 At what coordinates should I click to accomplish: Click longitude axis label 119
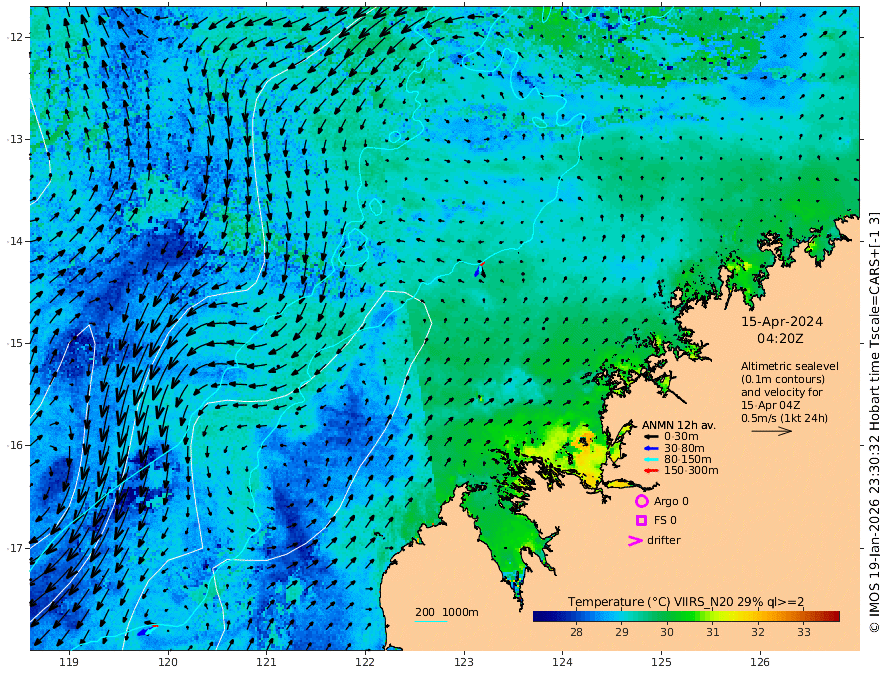point(69,663)
